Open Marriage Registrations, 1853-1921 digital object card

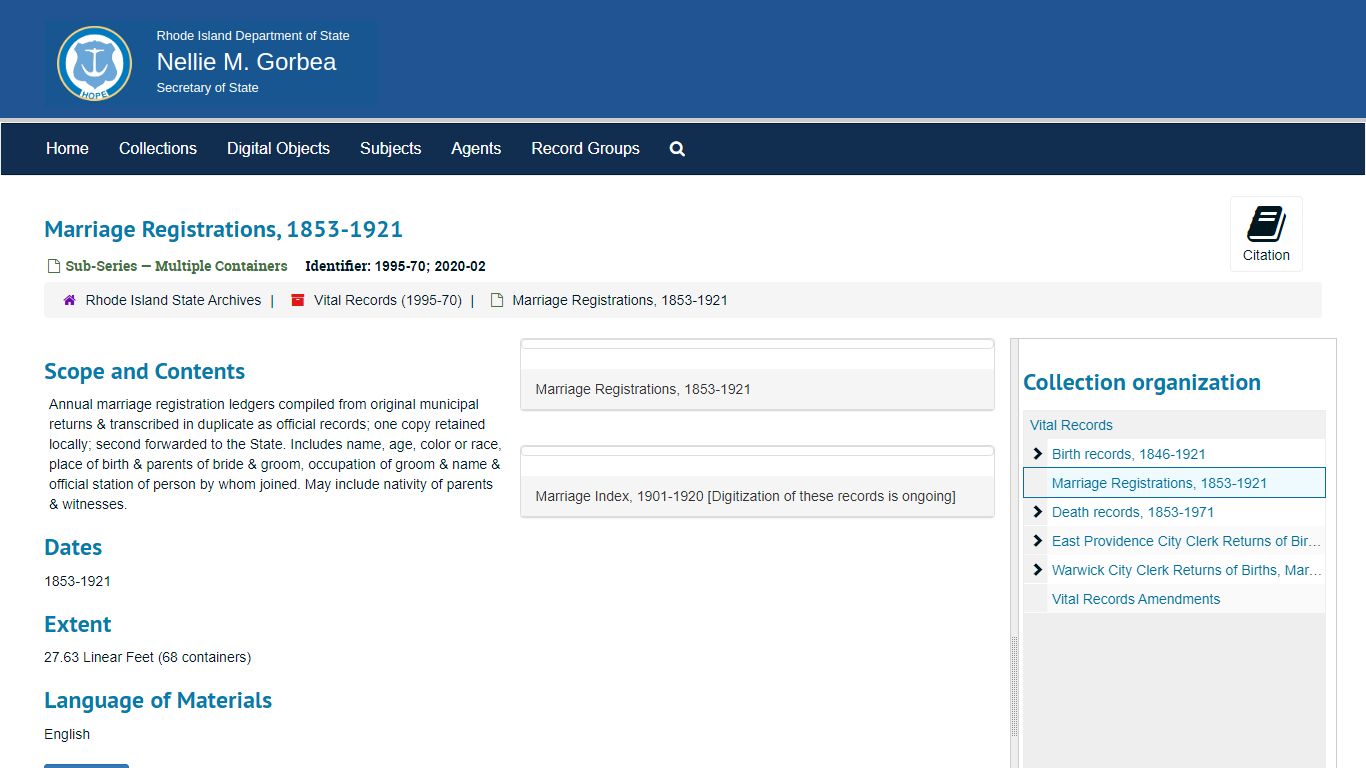tap(757, 375)
